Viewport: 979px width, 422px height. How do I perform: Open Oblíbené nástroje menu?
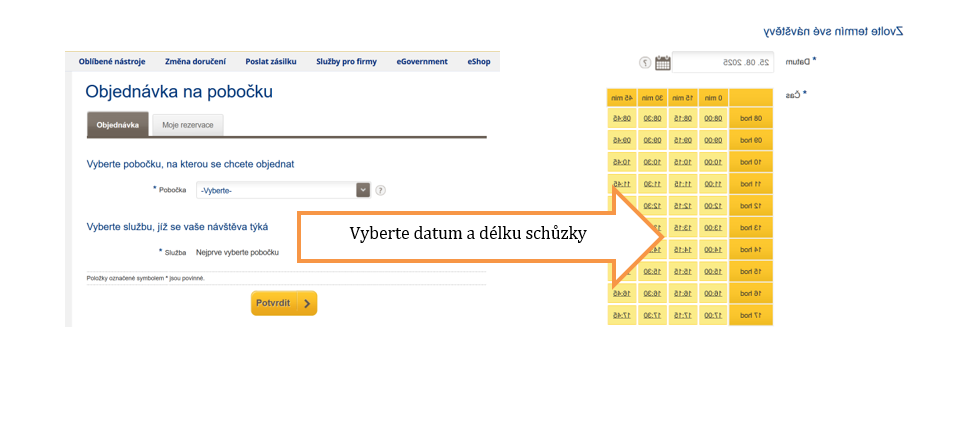(110, 61)
